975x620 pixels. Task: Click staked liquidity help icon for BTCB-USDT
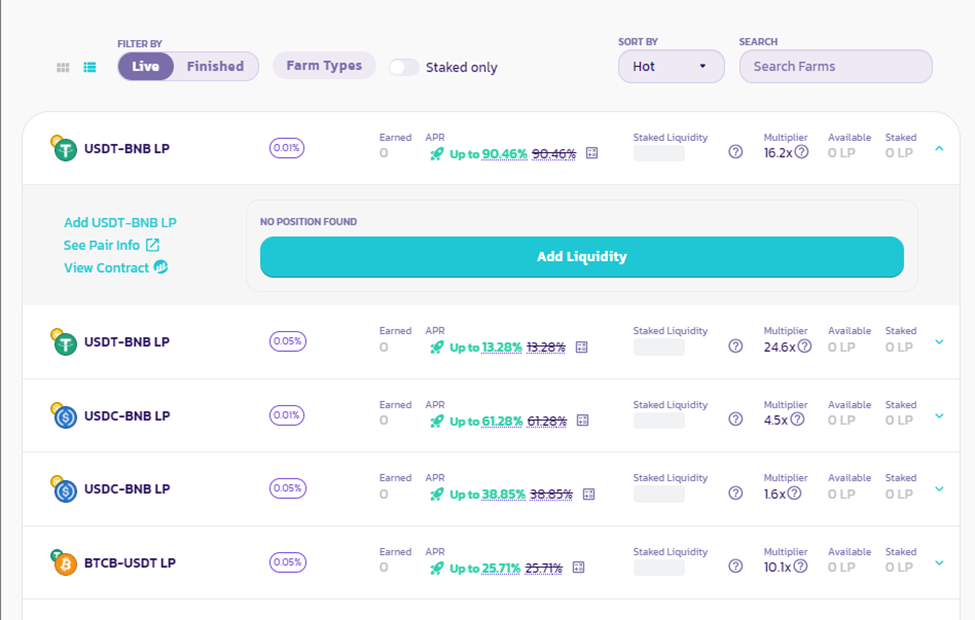(x=736, y=566)
